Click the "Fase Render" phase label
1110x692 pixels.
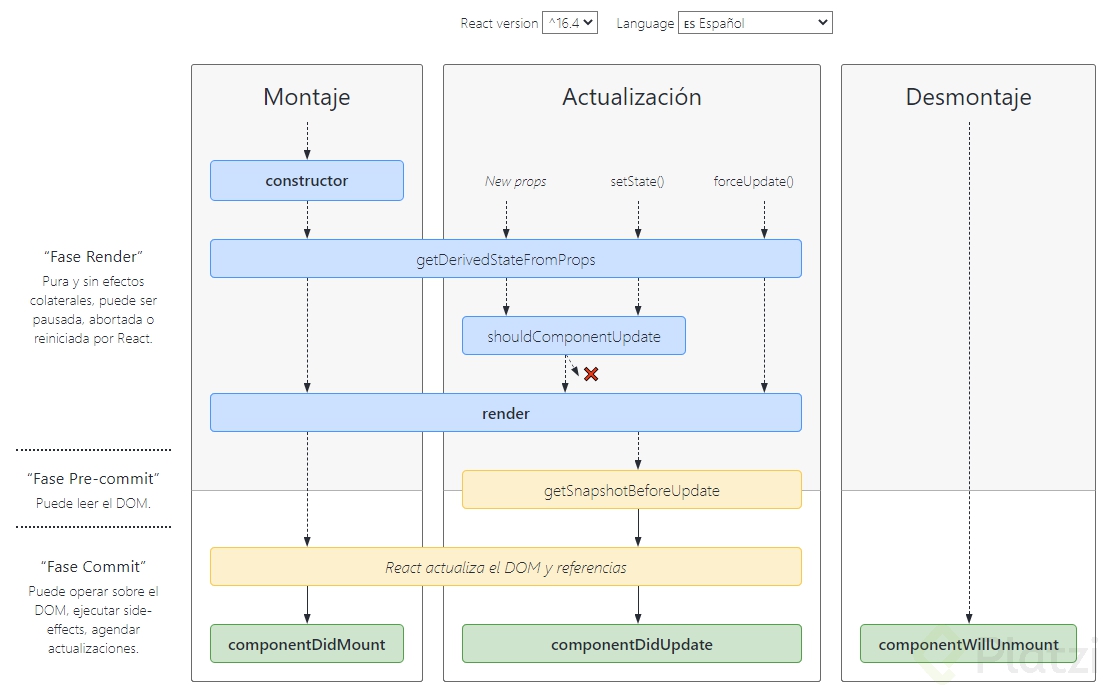click(x=93, y=256)
